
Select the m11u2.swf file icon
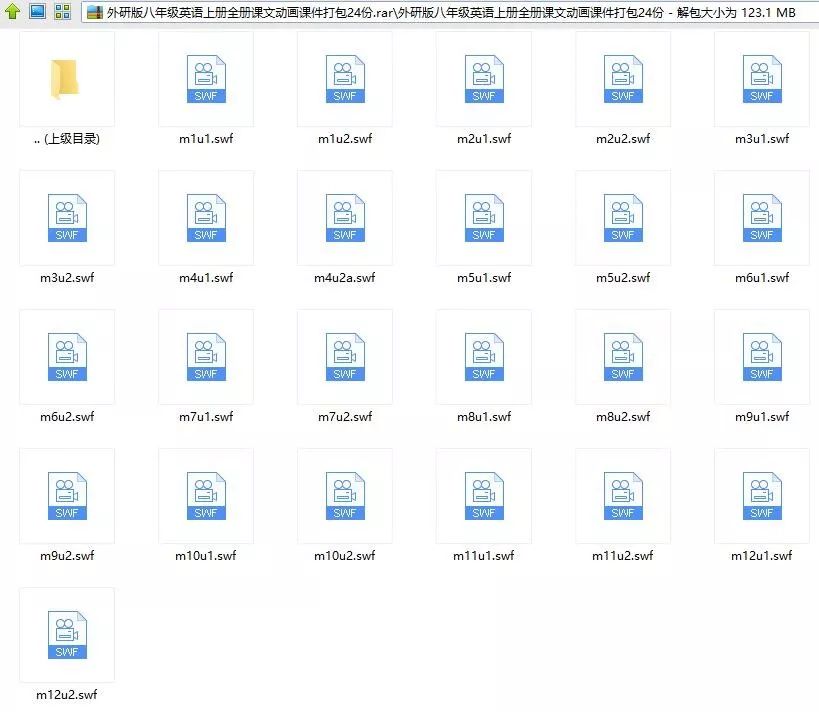click(x=623, y=496)
